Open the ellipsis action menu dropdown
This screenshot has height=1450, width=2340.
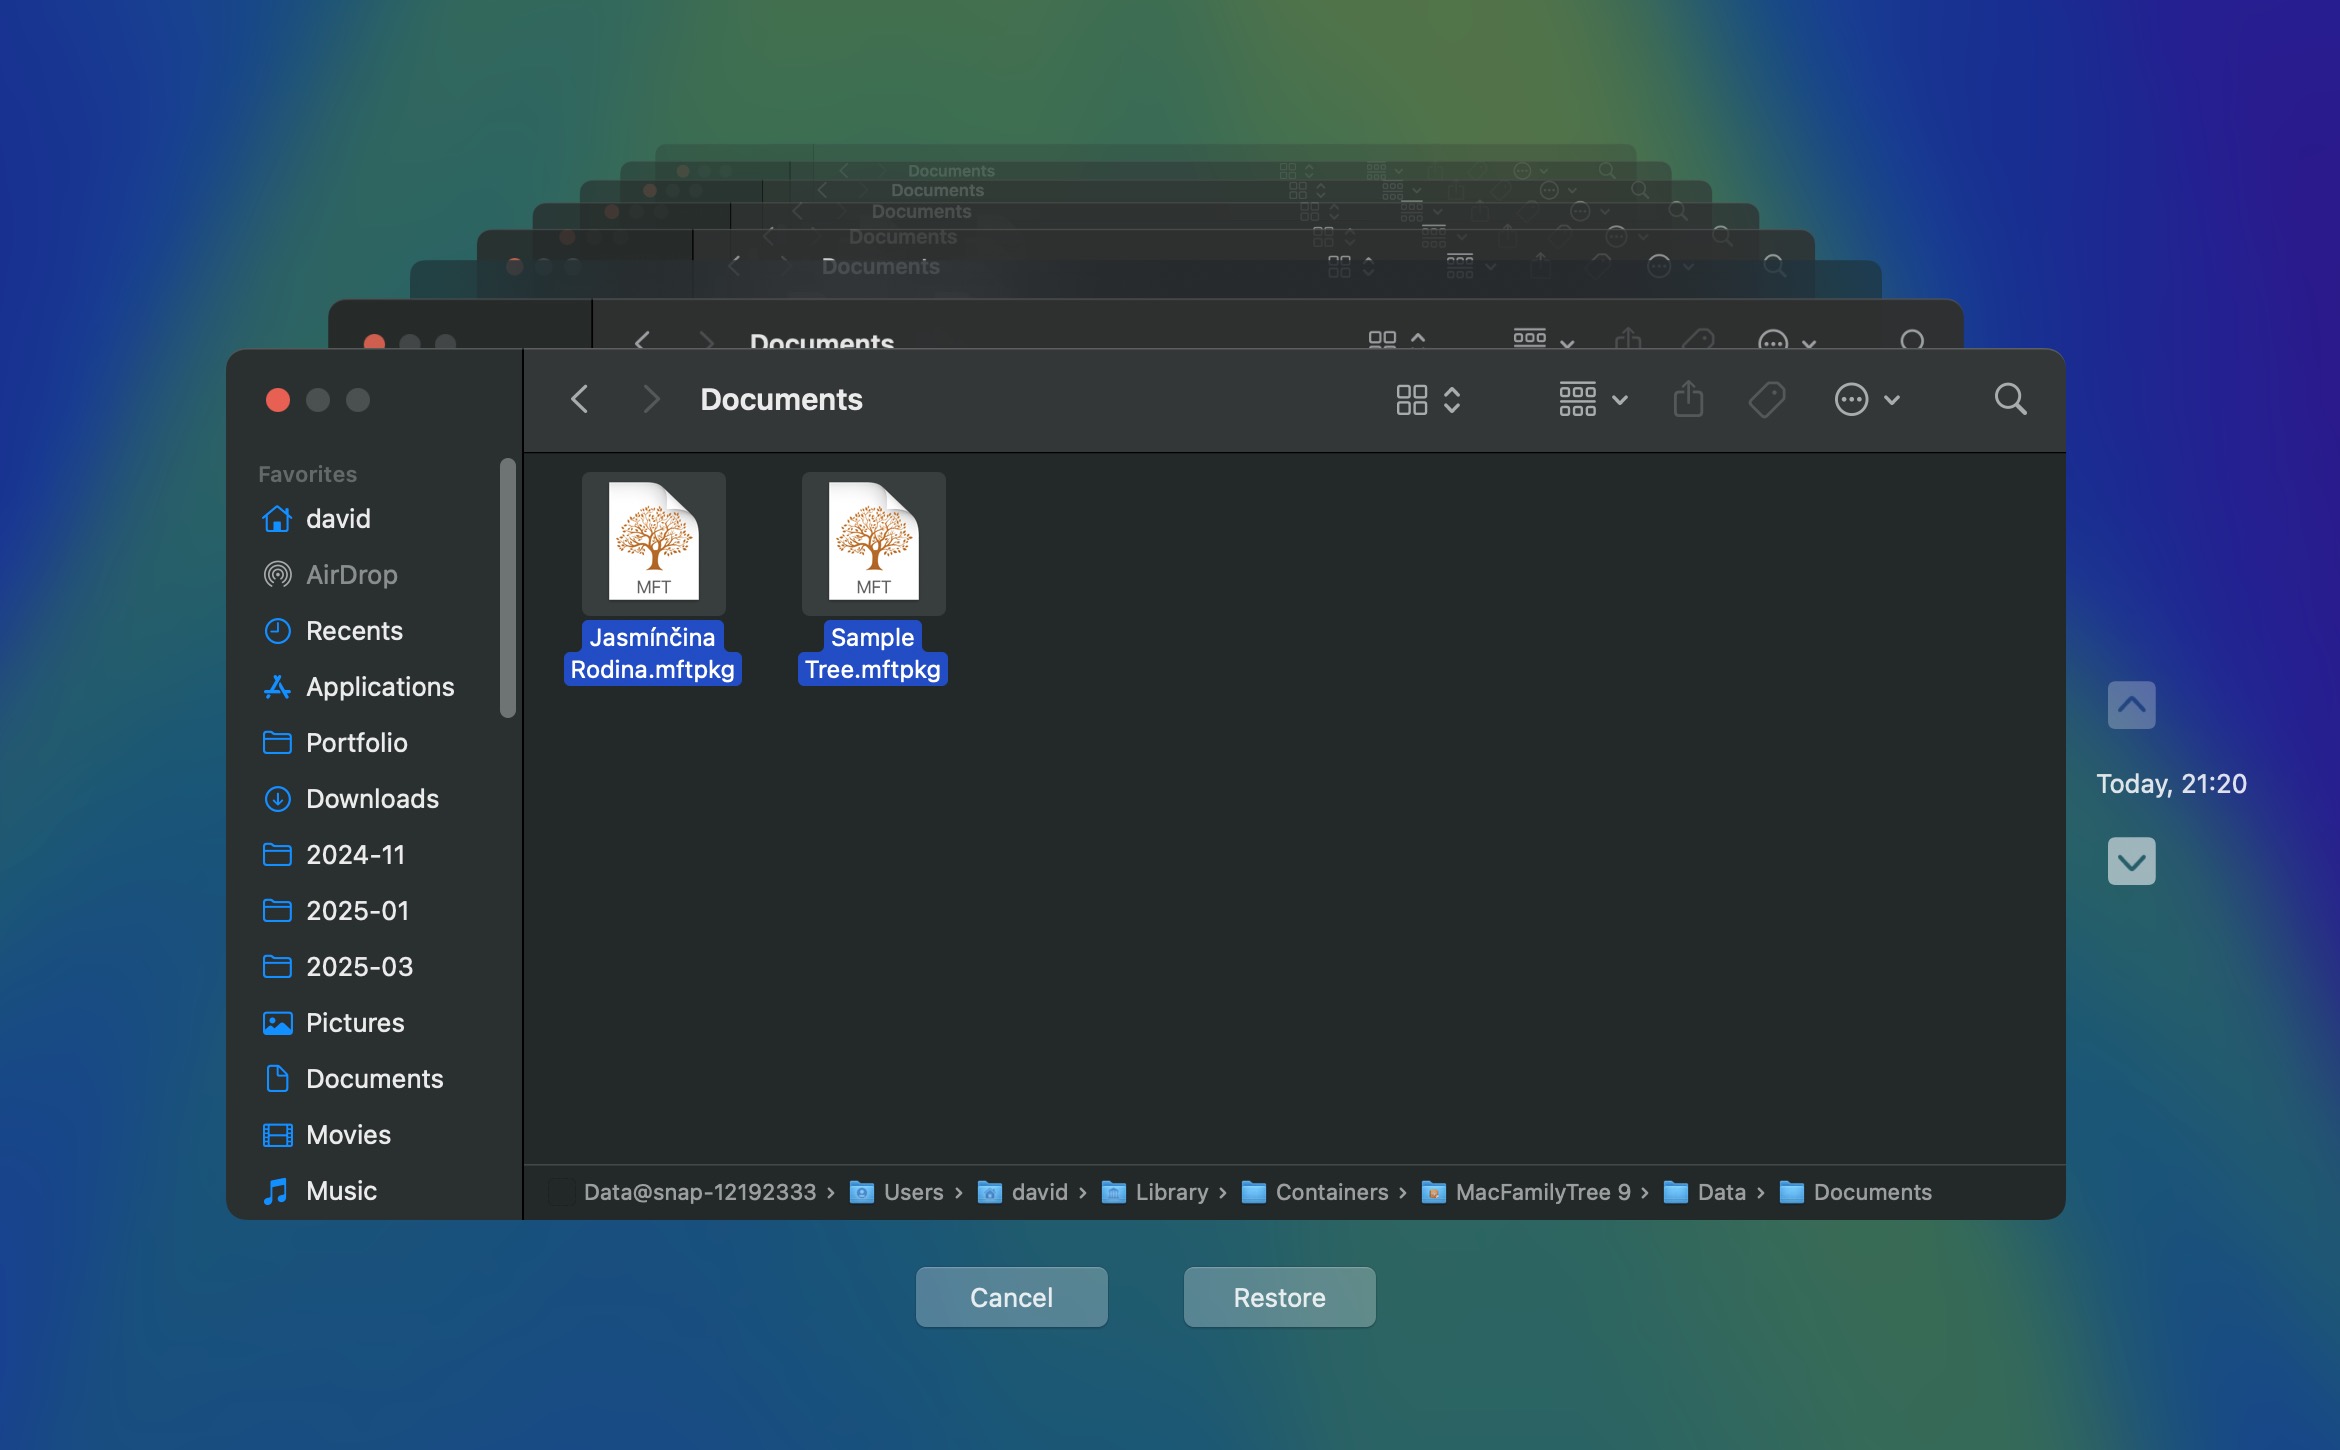coord(1866,400)
